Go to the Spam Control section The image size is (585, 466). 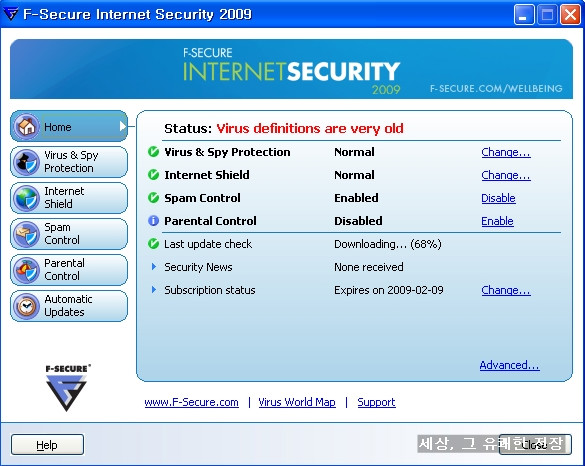tap(69, 234)
